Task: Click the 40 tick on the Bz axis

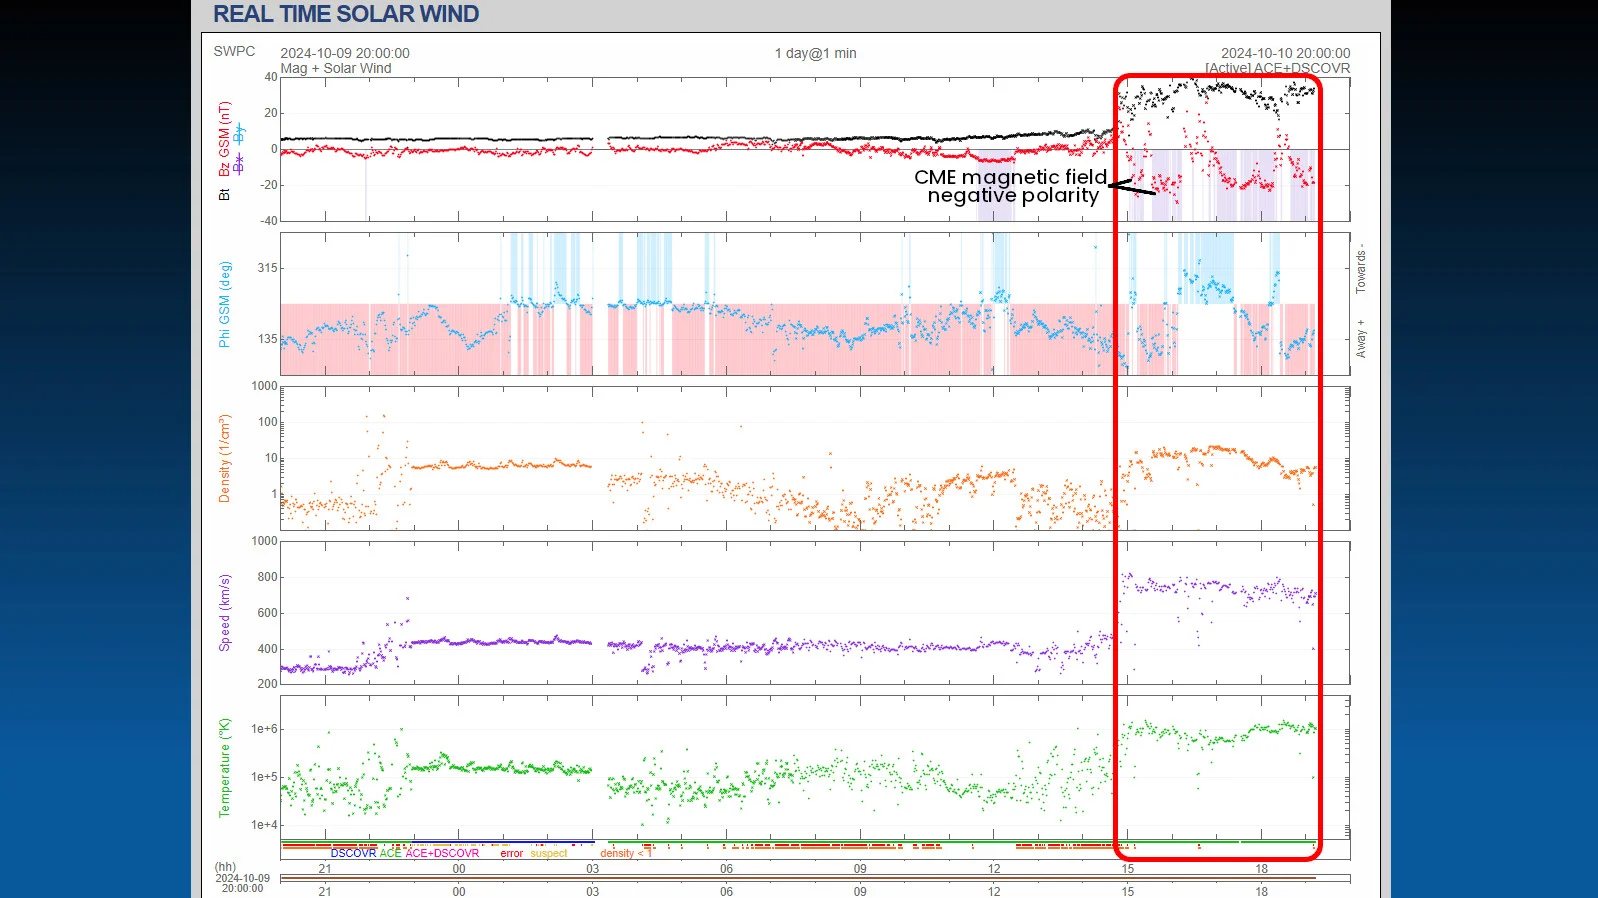Action: 270,77
